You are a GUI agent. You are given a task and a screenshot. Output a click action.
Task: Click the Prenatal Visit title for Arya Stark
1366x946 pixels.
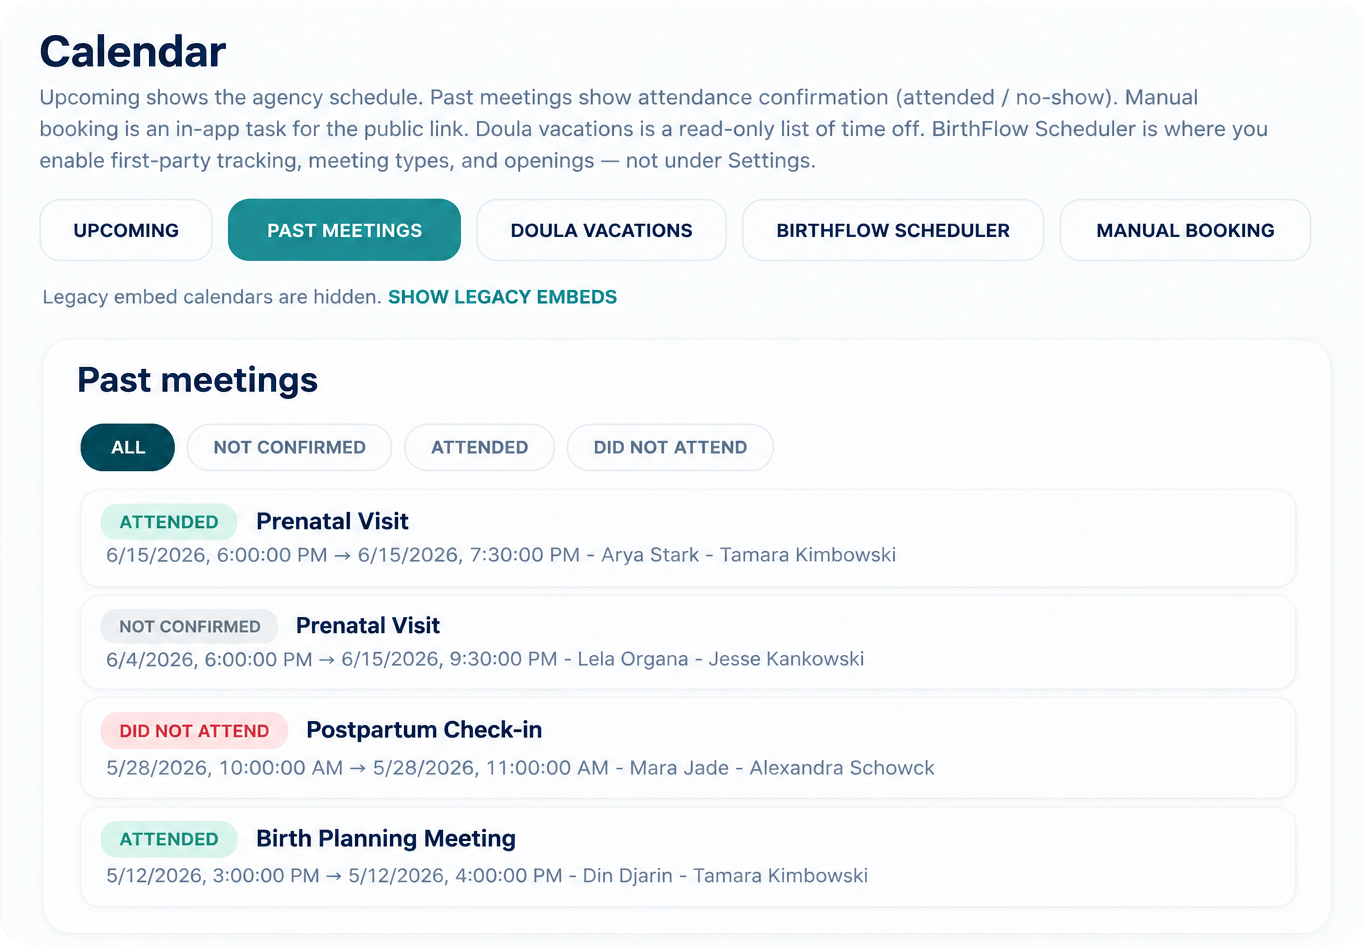click(332, 521)
